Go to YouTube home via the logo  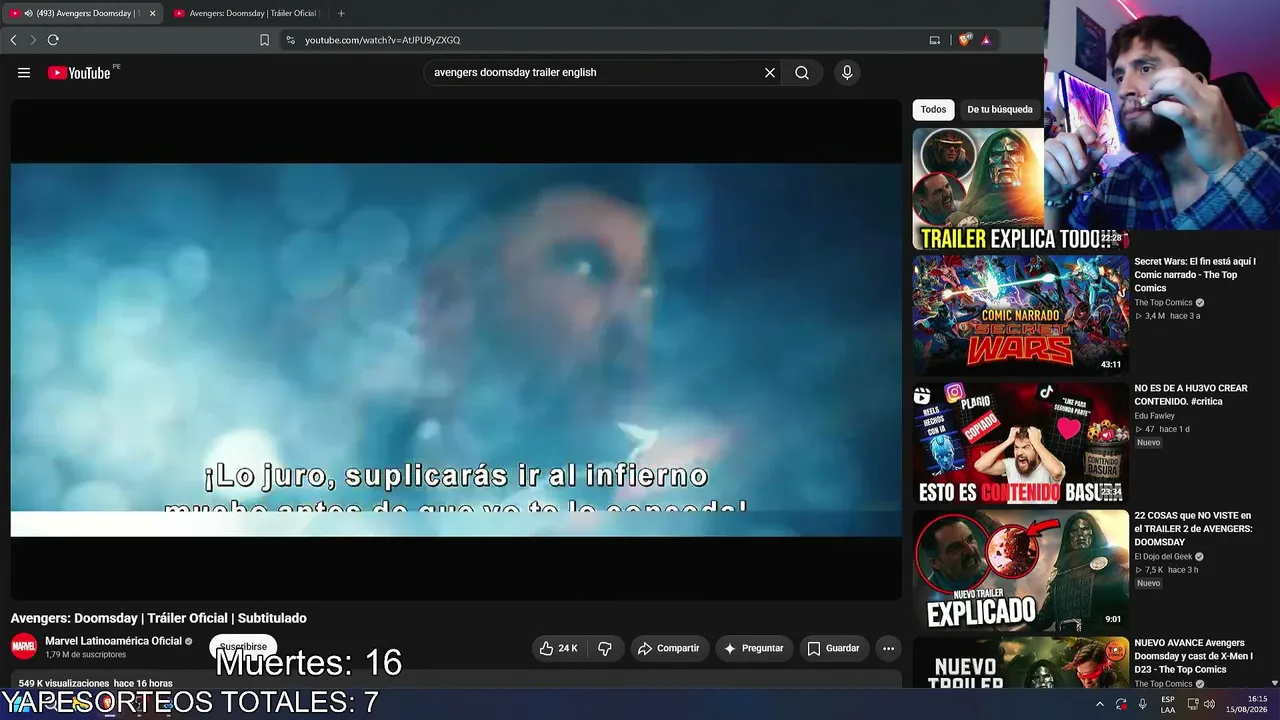click(x=79, y=73)
